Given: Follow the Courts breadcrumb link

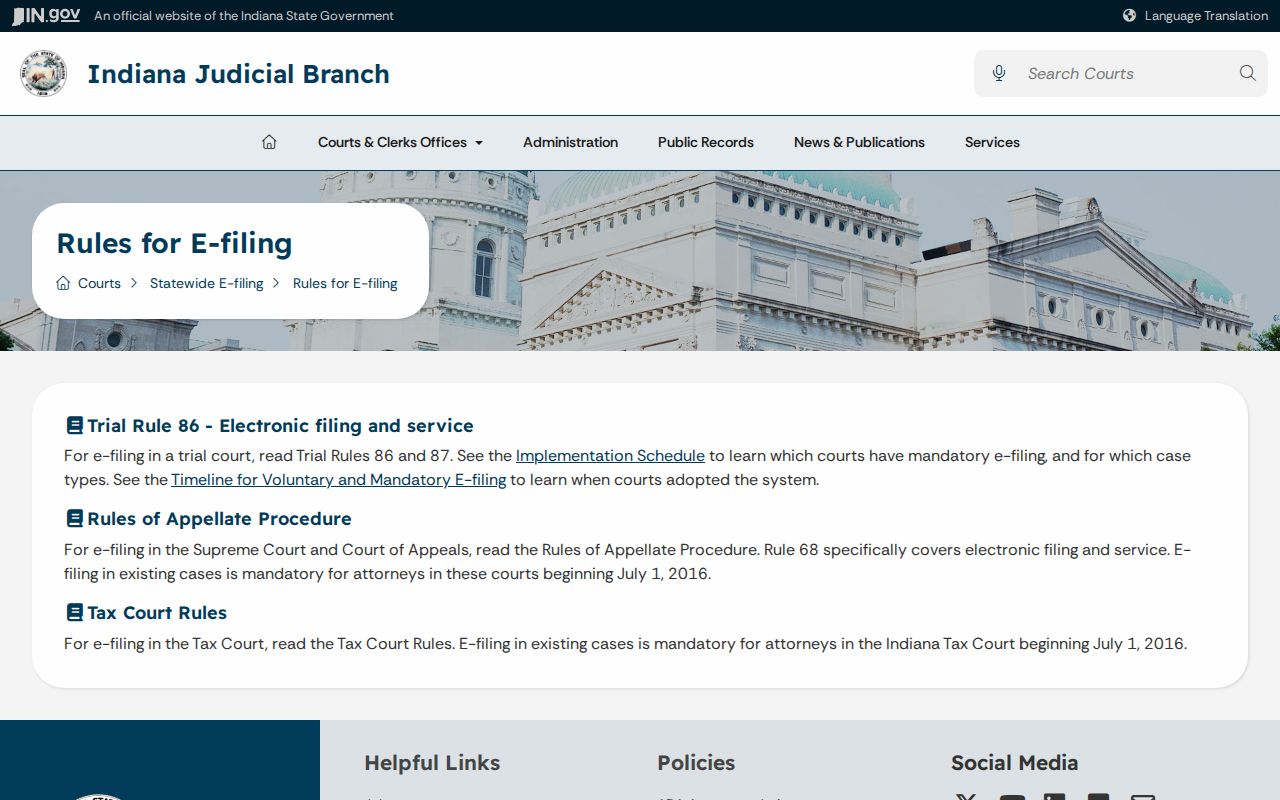Looking at the screenshot, I should tap(99, 283).
